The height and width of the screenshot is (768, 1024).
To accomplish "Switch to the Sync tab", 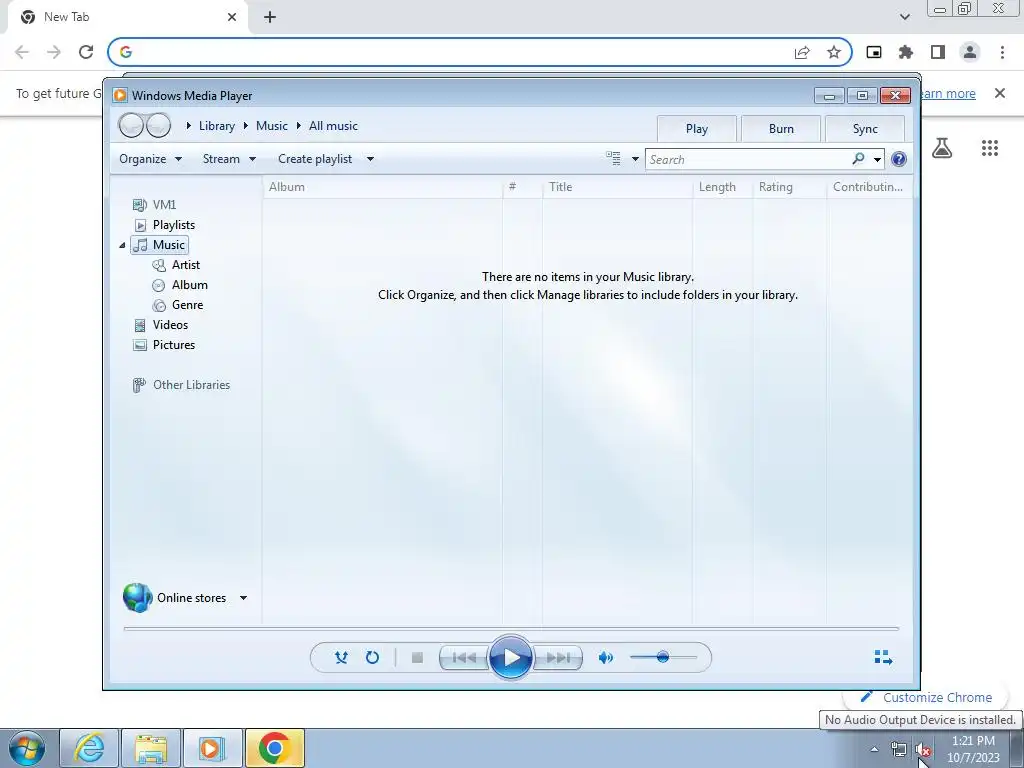I will pos(865,129).
